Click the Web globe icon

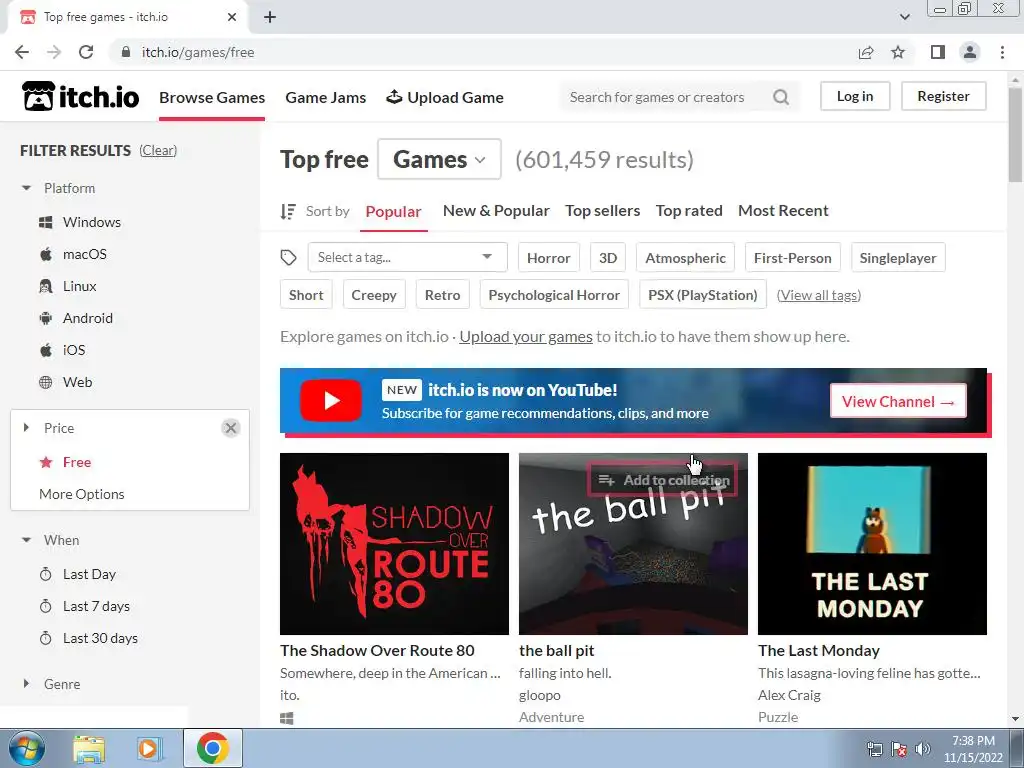(46, 383)
